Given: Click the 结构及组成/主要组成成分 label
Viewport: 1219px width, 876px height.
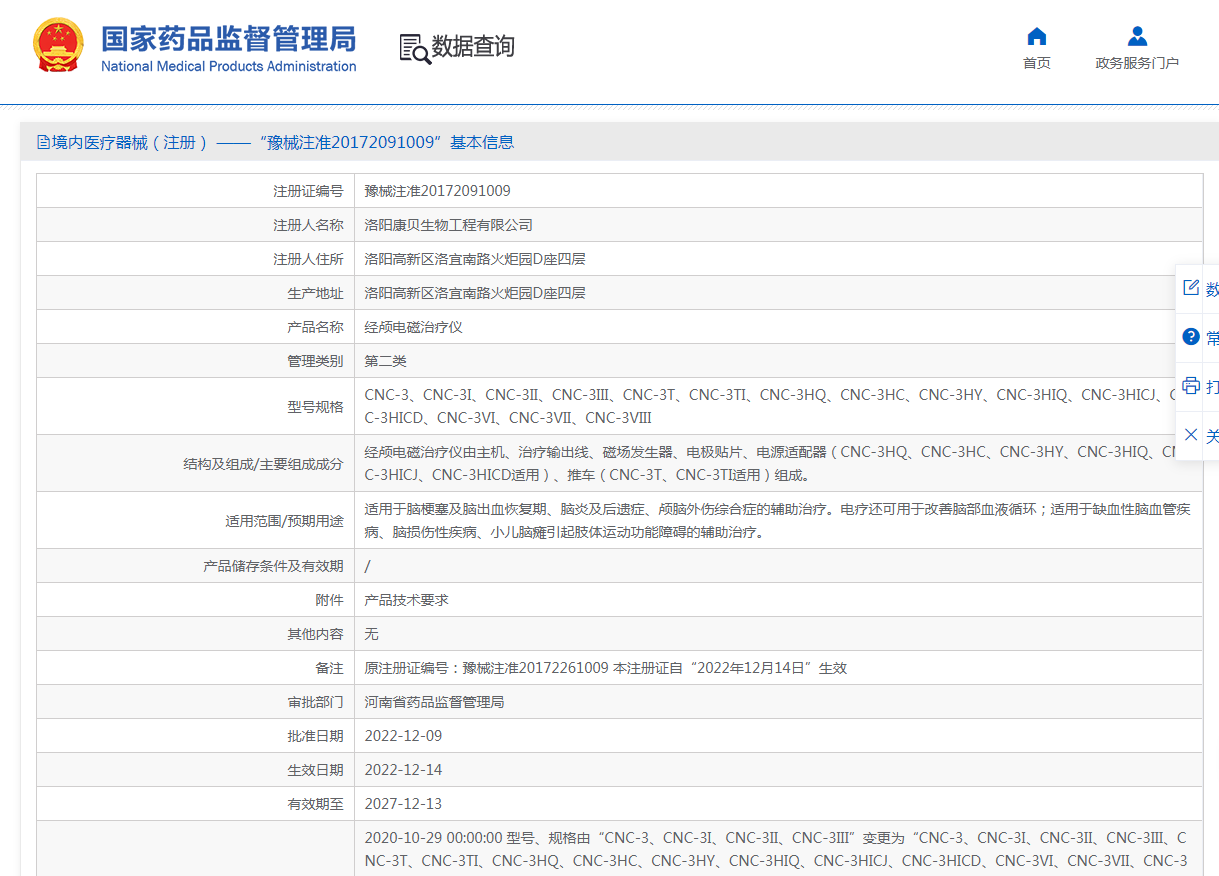Looking at the screenshot, I should pyautogui.click(x=263, y=463).
